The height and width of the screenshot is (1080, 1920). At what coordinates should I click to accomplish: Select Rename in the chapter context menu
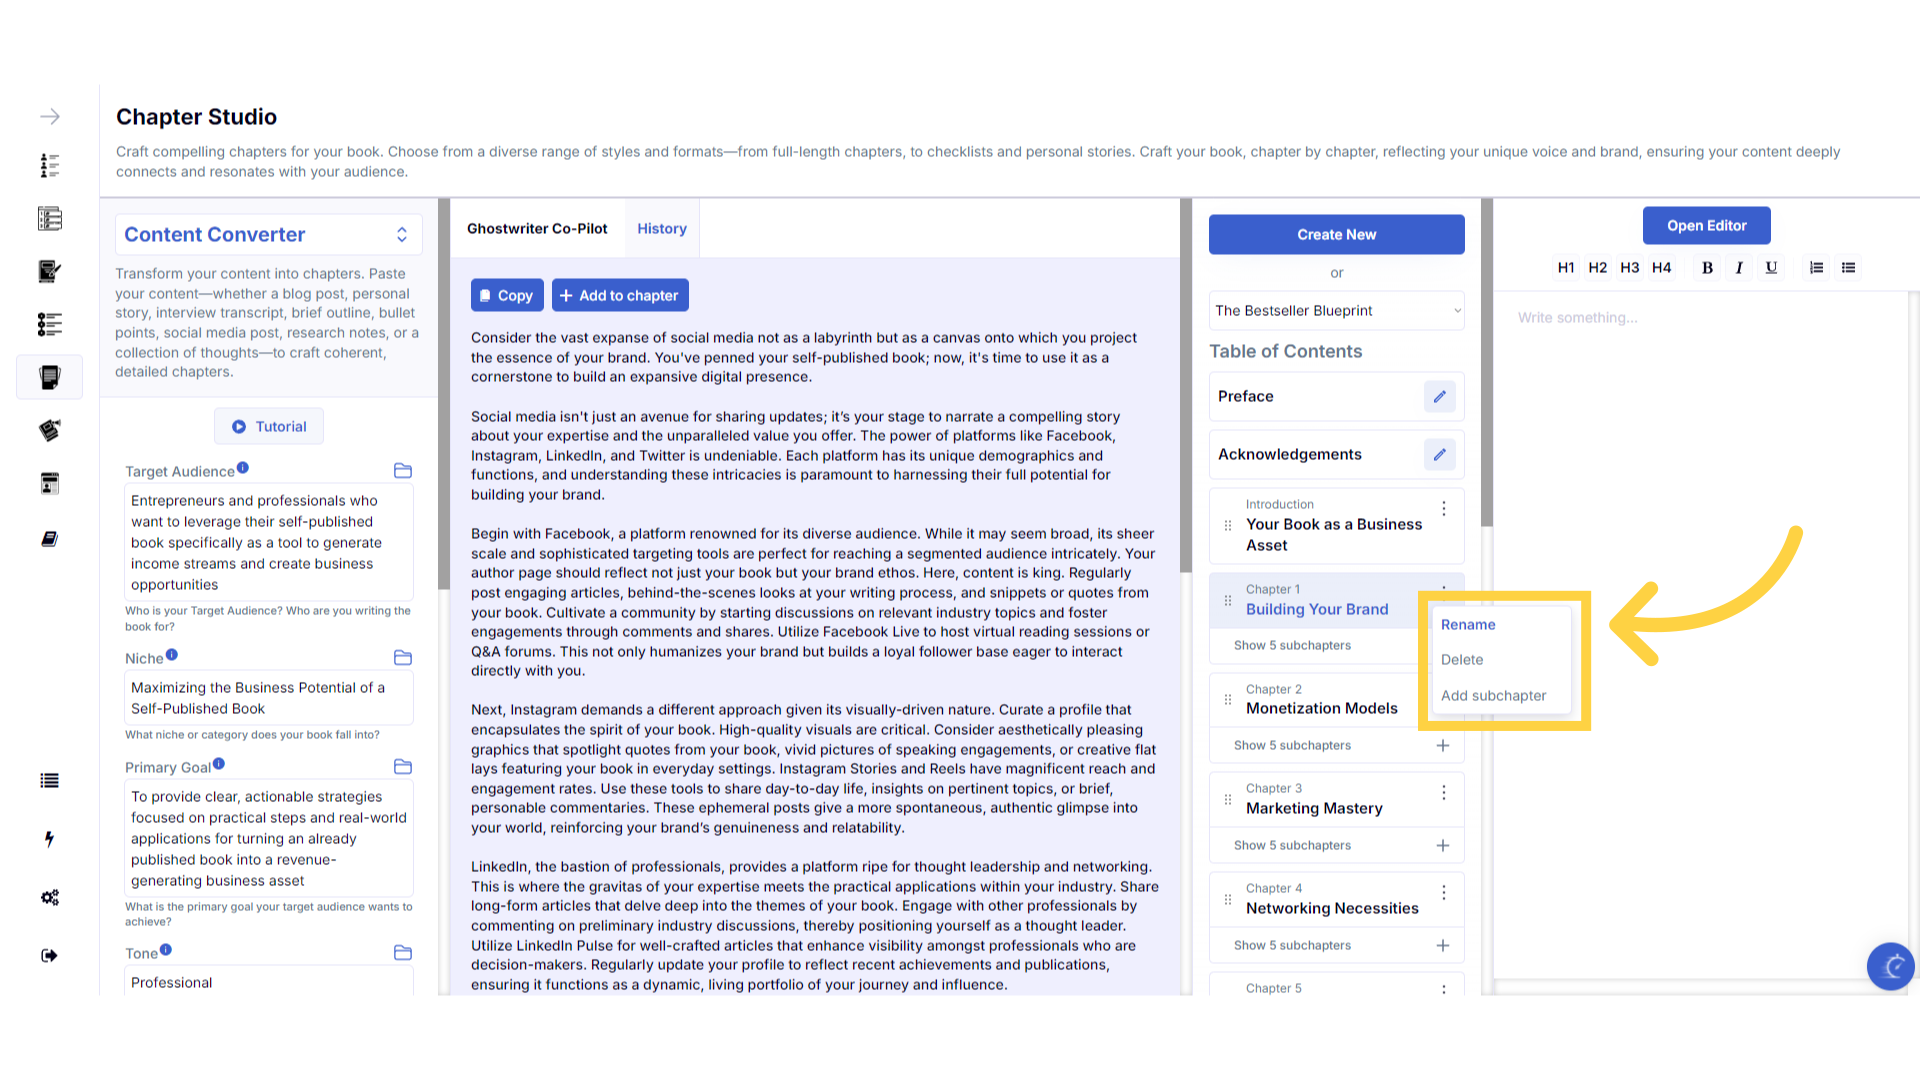click(1467, 625)
